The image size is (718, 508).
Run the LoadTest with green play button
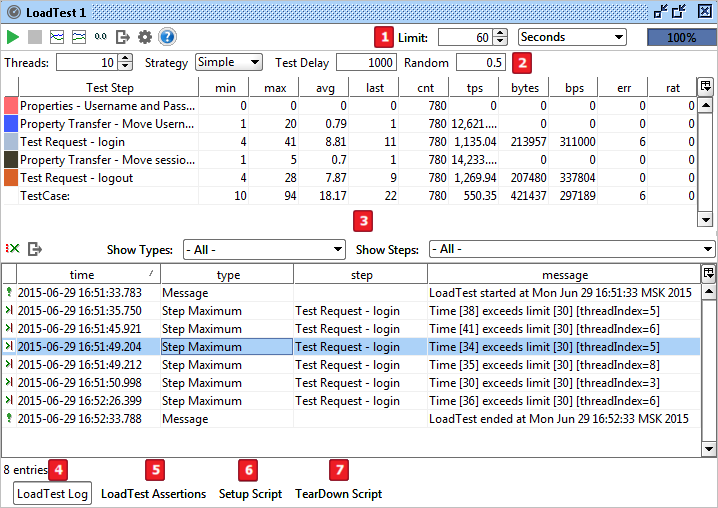pos(13,37)
